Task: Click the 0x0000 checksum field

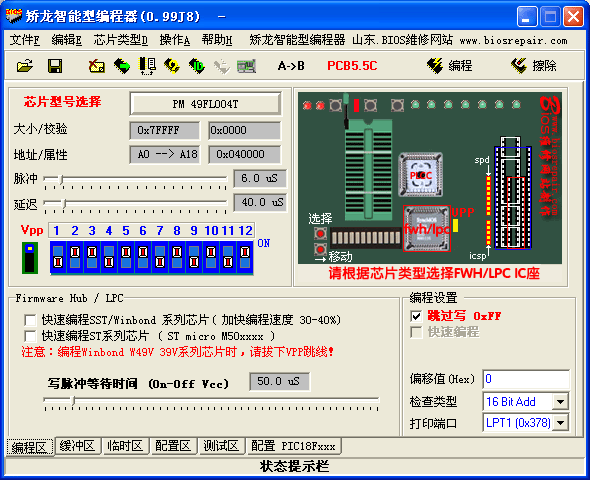Action: pyautogui.click(x=244, y=131)
